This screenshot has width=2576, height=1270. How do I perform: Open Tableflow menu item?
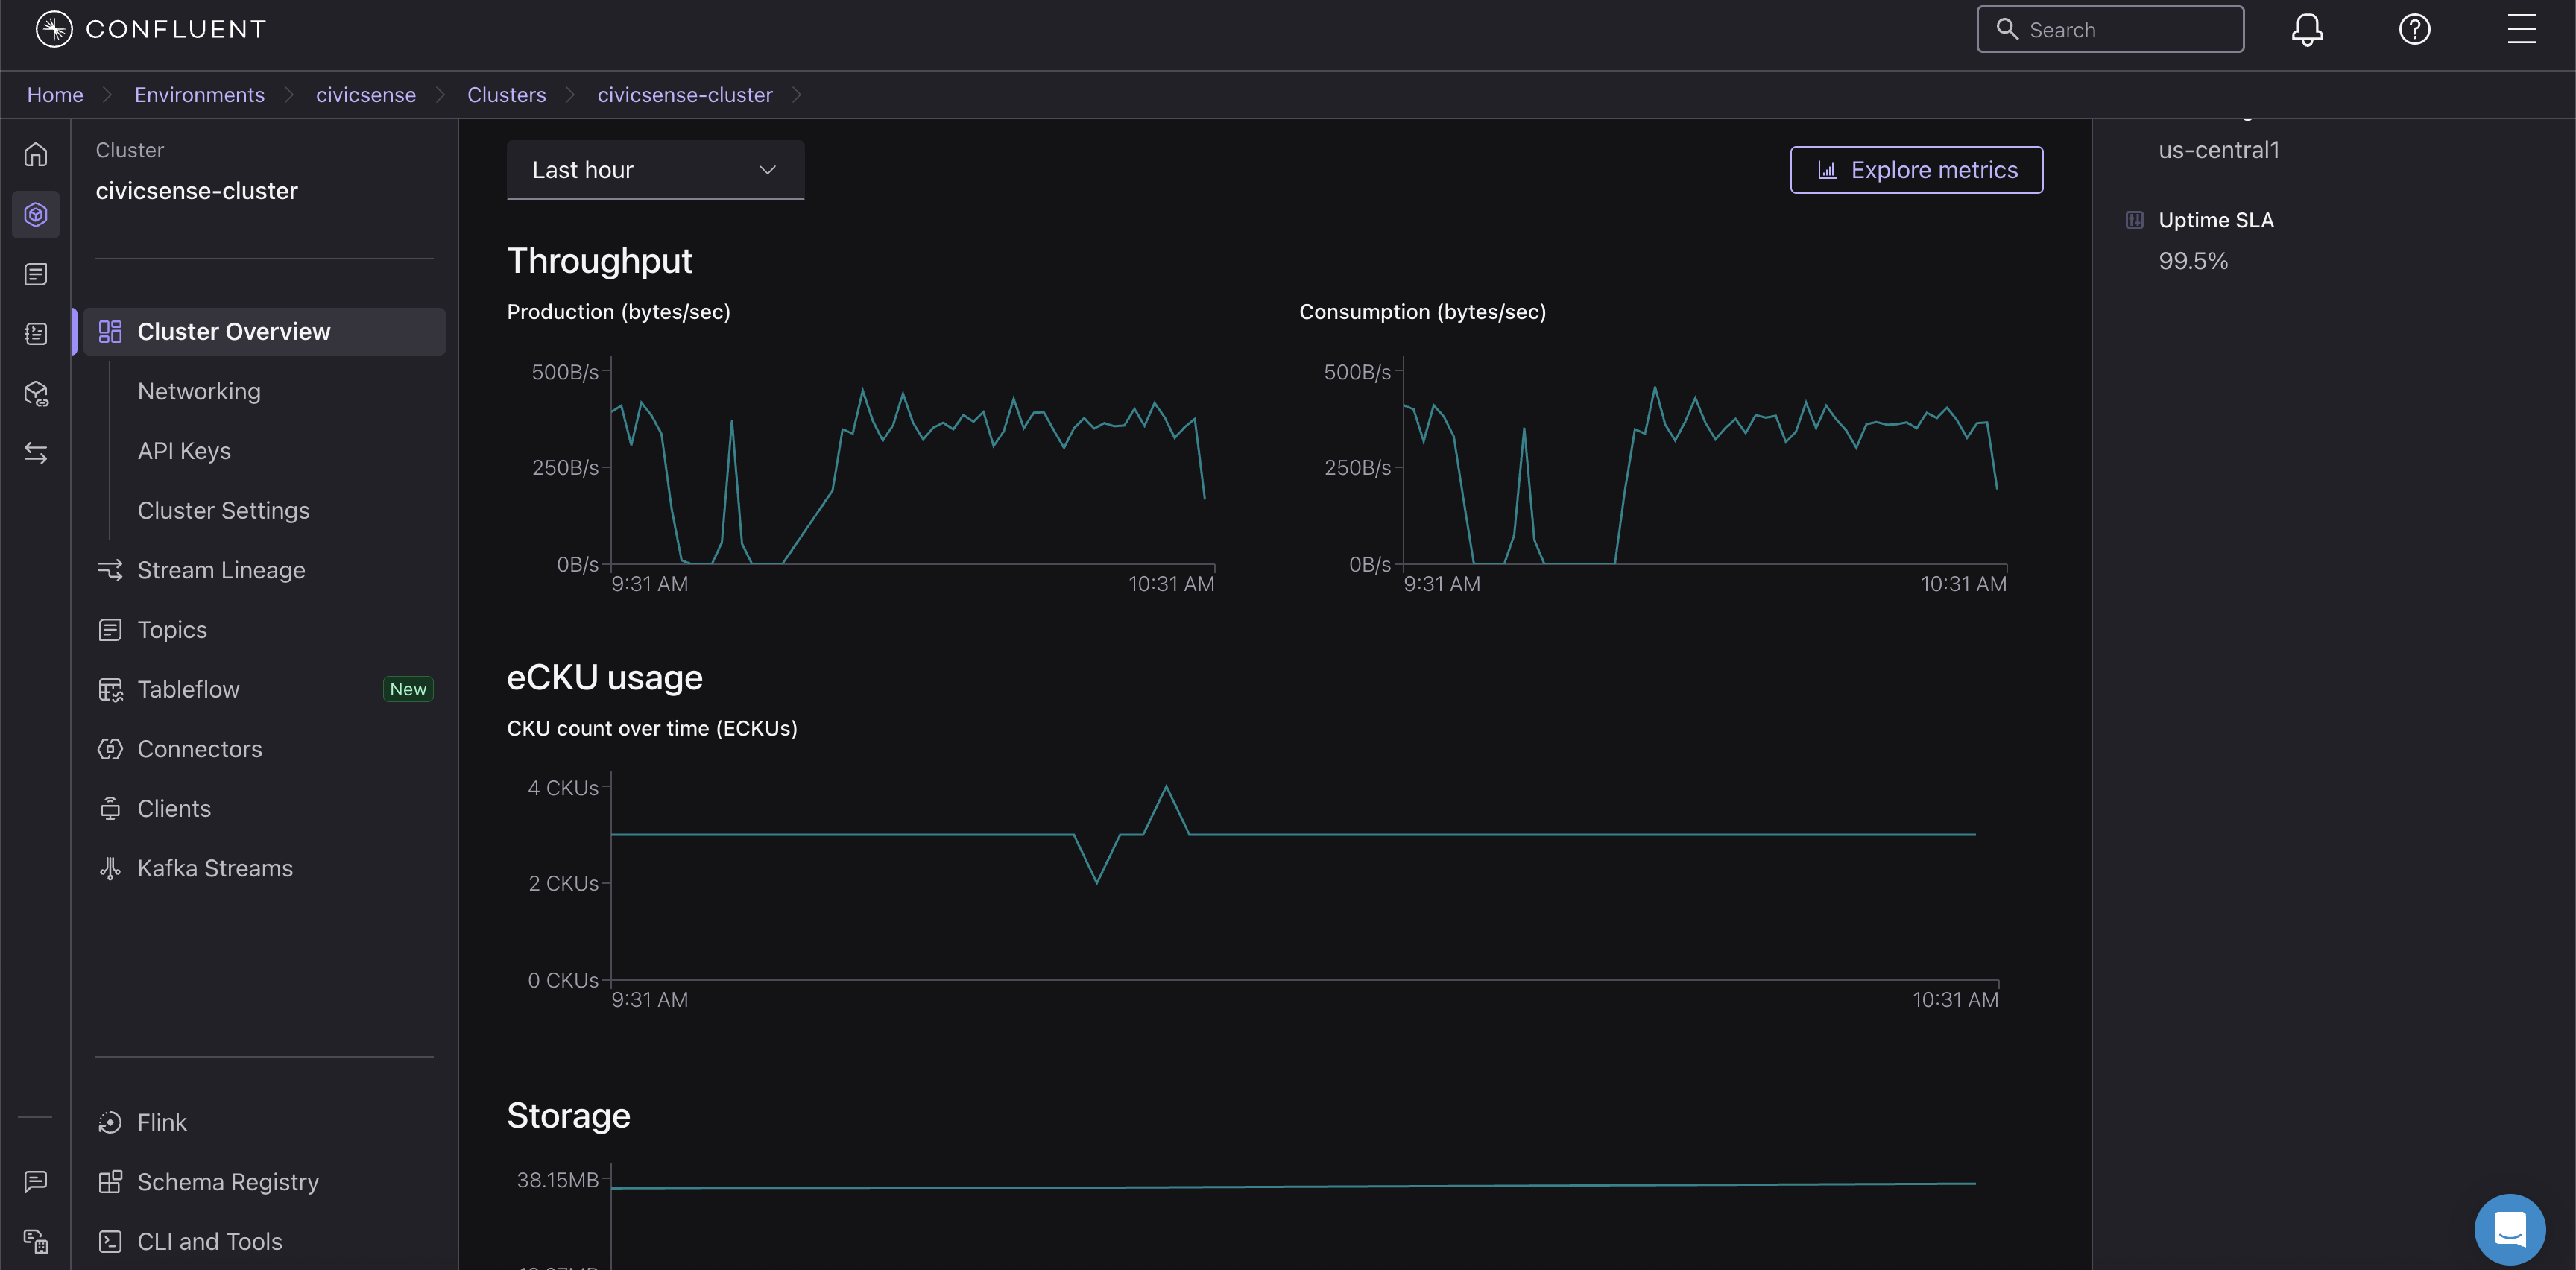click(x=188, y=689)
